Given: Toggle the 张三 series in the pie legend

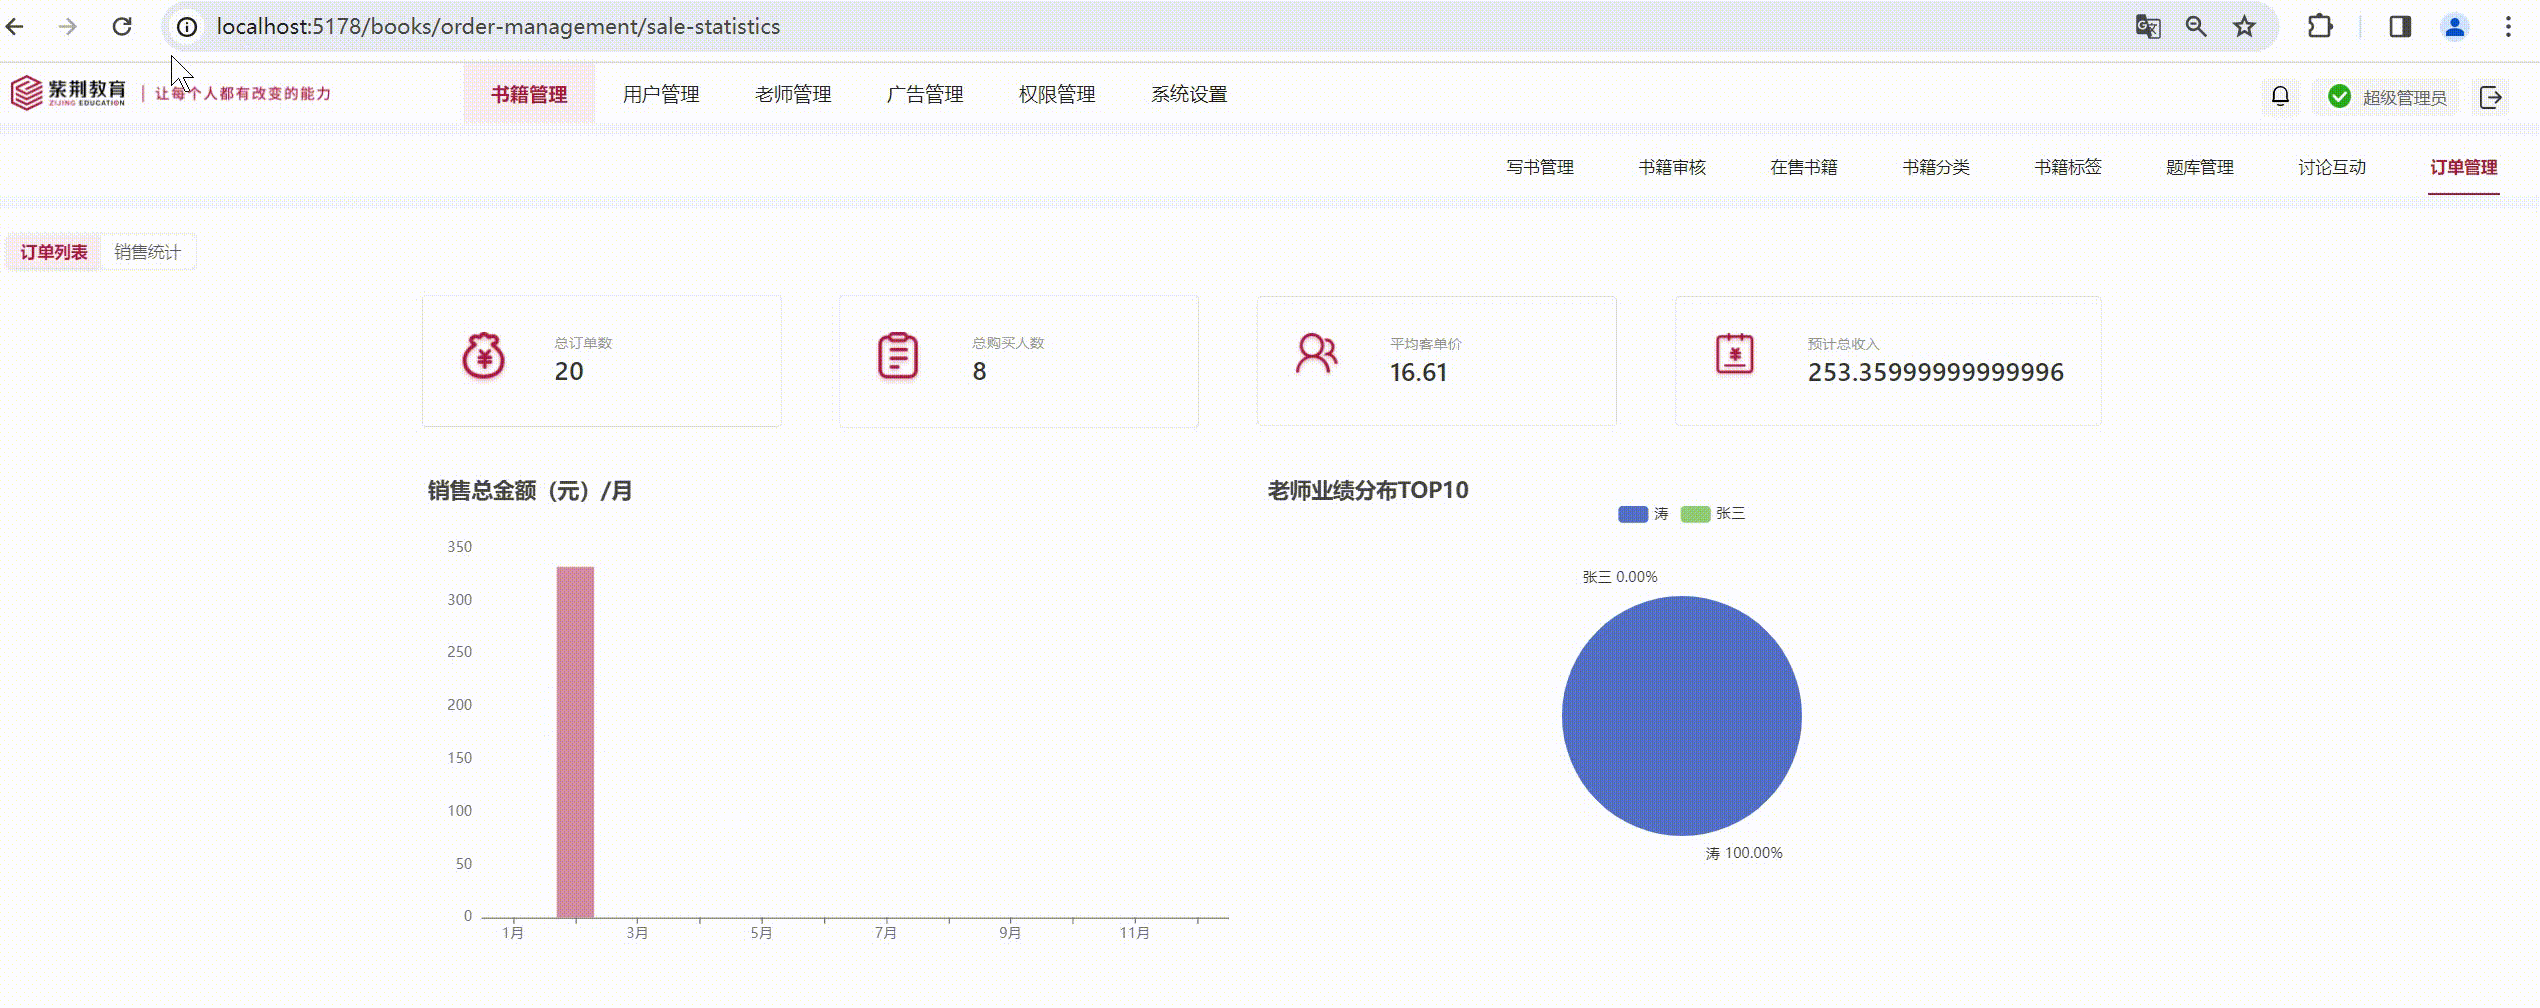Looking at the screenshot, I should pos(1712,513).
